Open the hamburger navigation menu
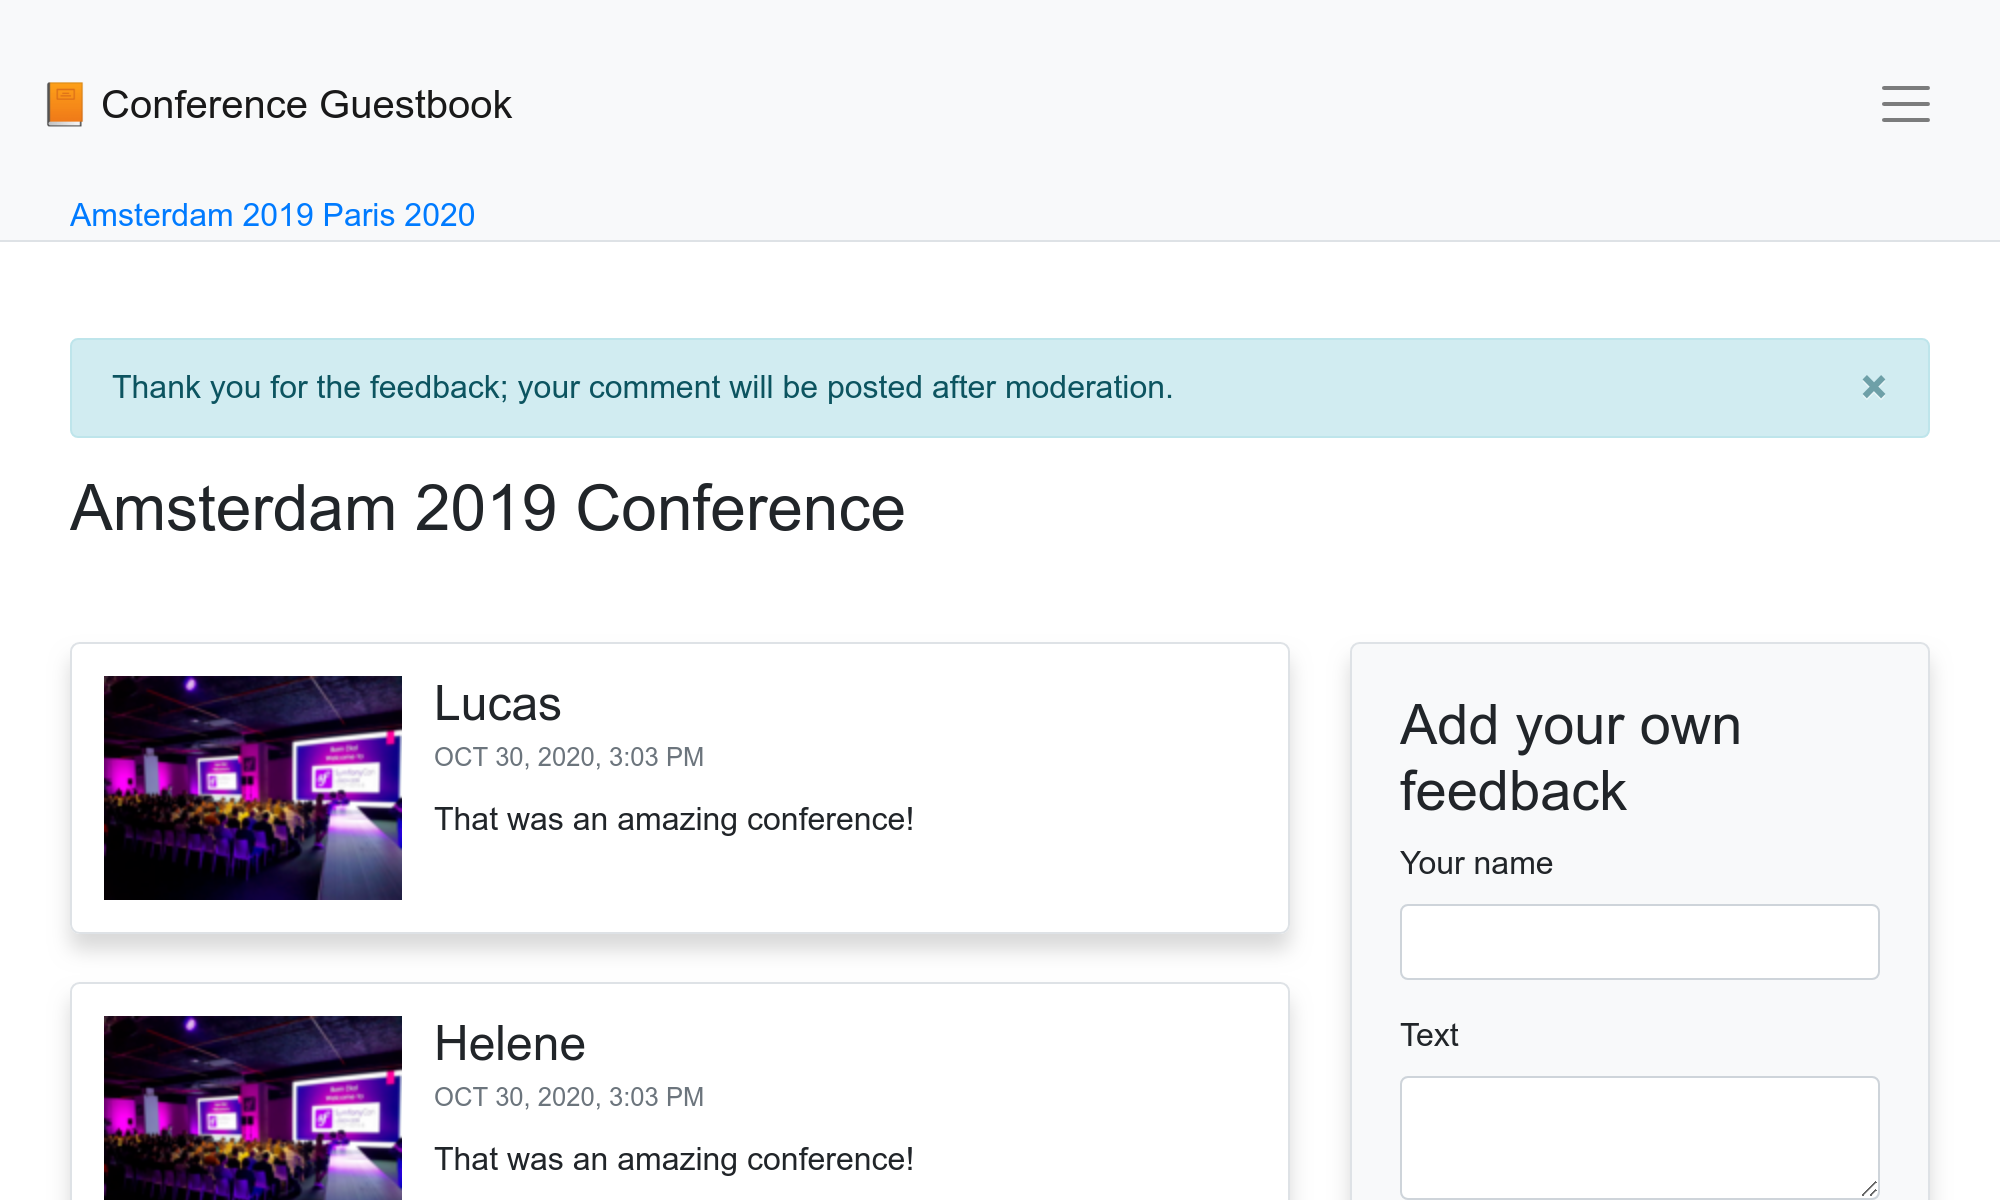The height and width of the screenshot is (1200, 2000). click(x=1905, y=104)
